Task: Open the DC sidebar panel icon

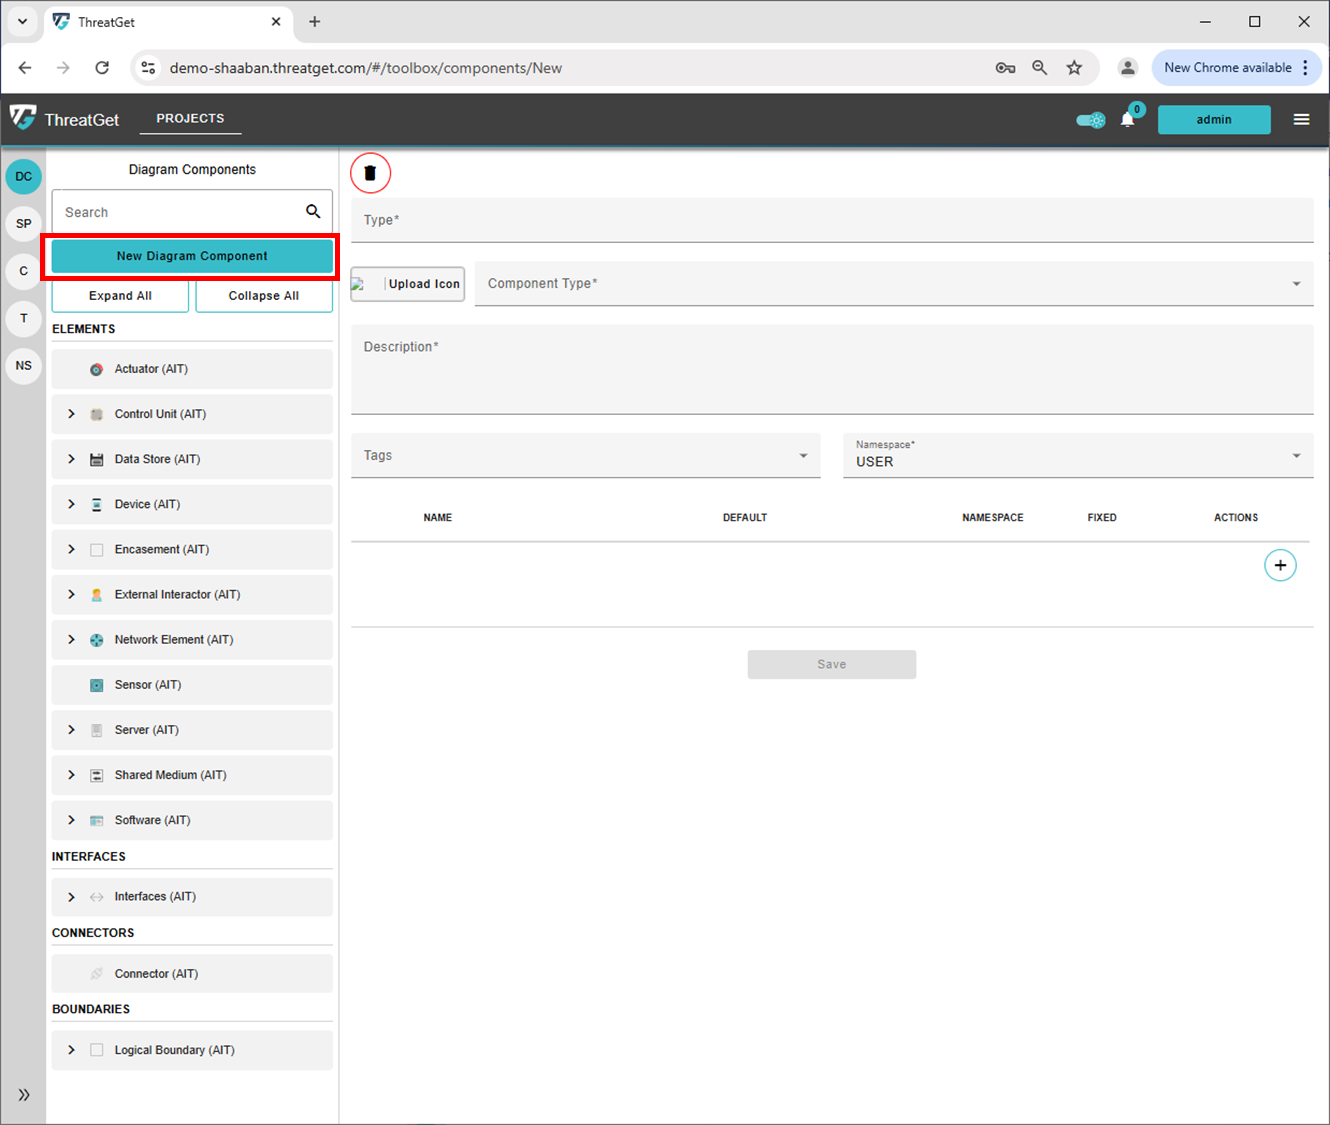Action: (x=23, y=176)
